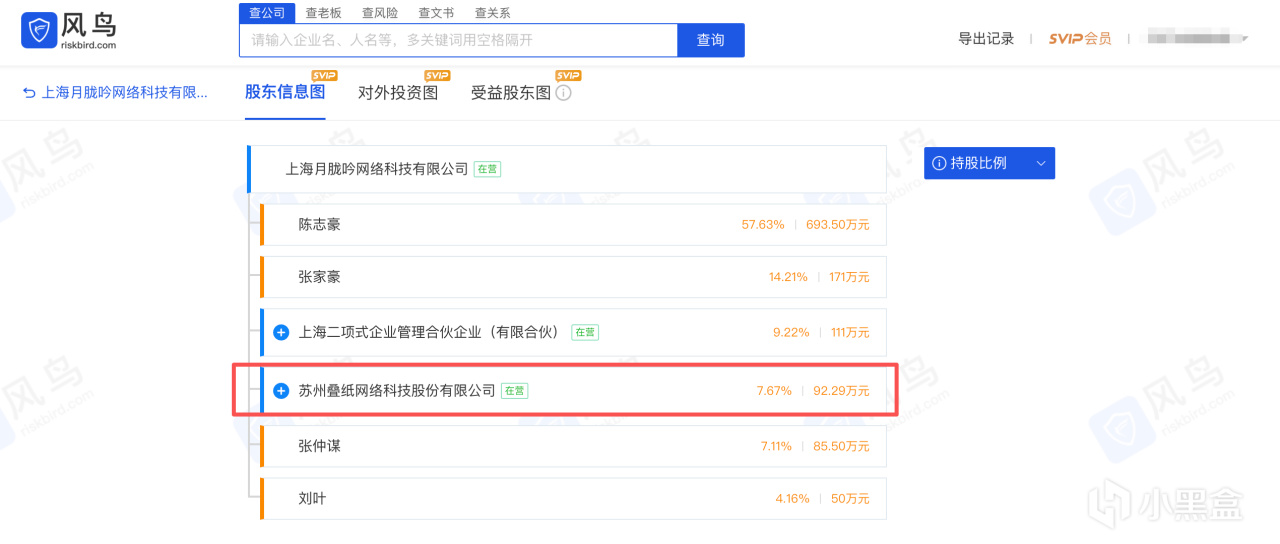The width and height of the screenshot is (1280, 544).
Task: Open the 持股比例 dropdown chevron
Action: [1040, 163]
